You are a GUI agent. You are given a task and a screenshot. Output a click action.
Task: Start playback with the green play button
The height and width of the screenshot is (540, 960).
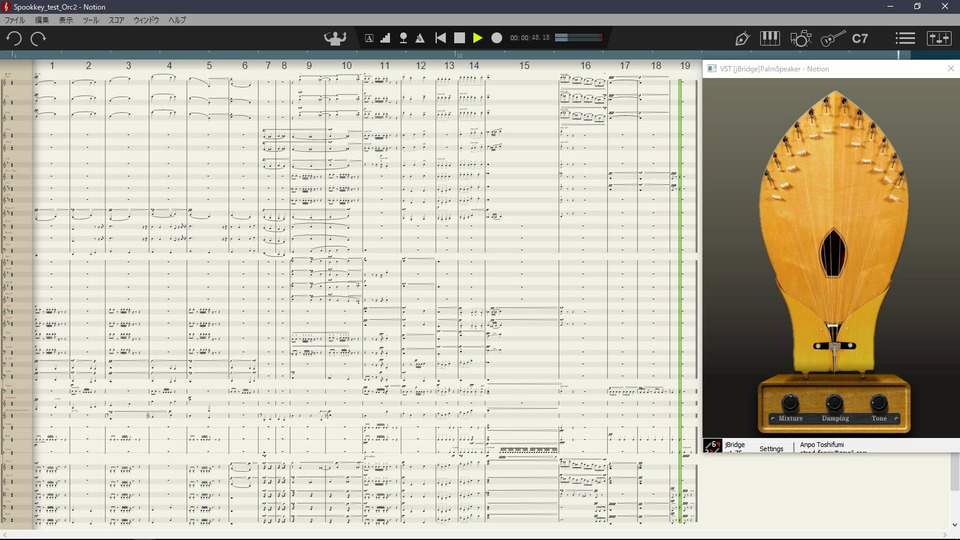(x=478, y=38)
